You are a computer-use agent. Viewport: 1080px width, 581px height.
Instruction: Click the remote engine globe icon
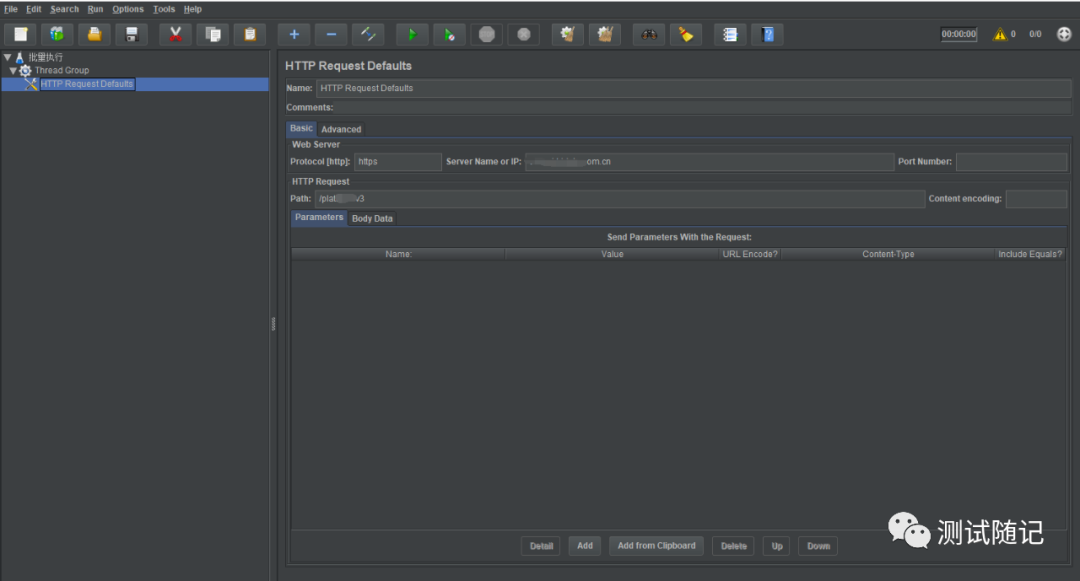[1064, 34]
